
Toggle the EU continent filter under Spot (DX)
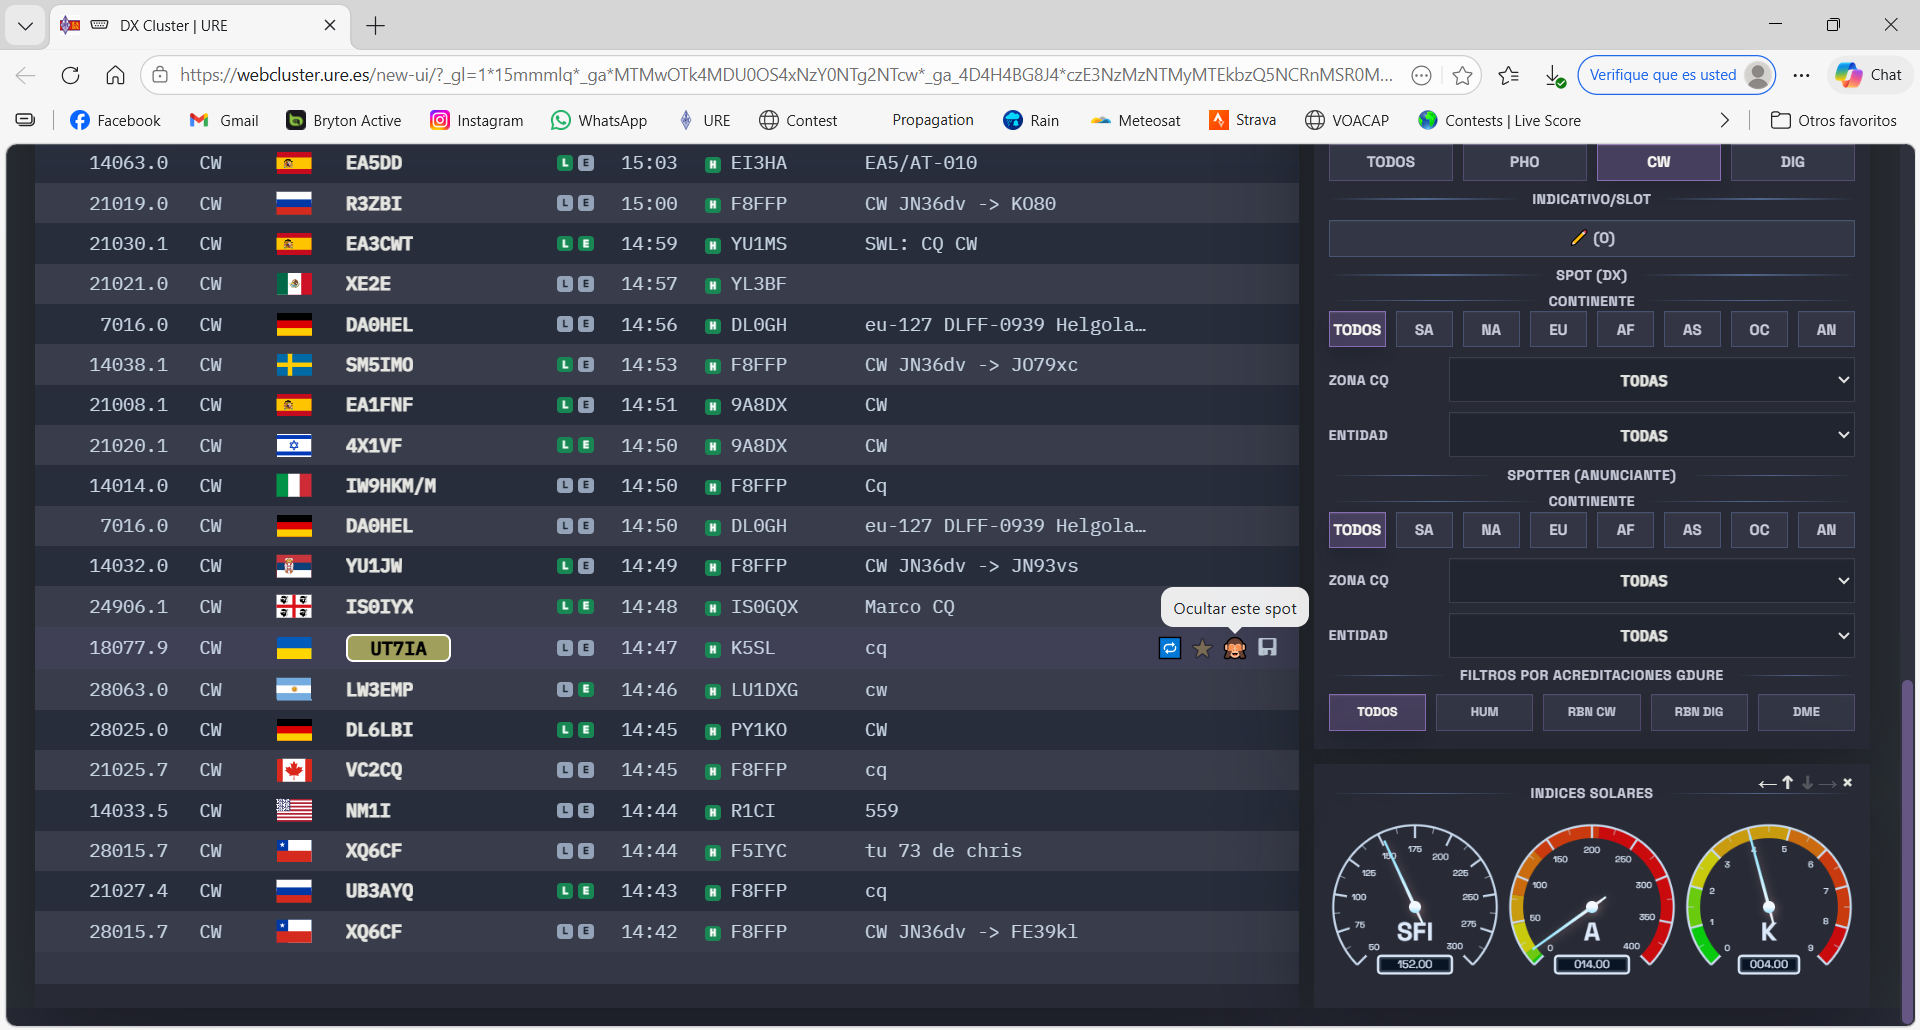1558,330
